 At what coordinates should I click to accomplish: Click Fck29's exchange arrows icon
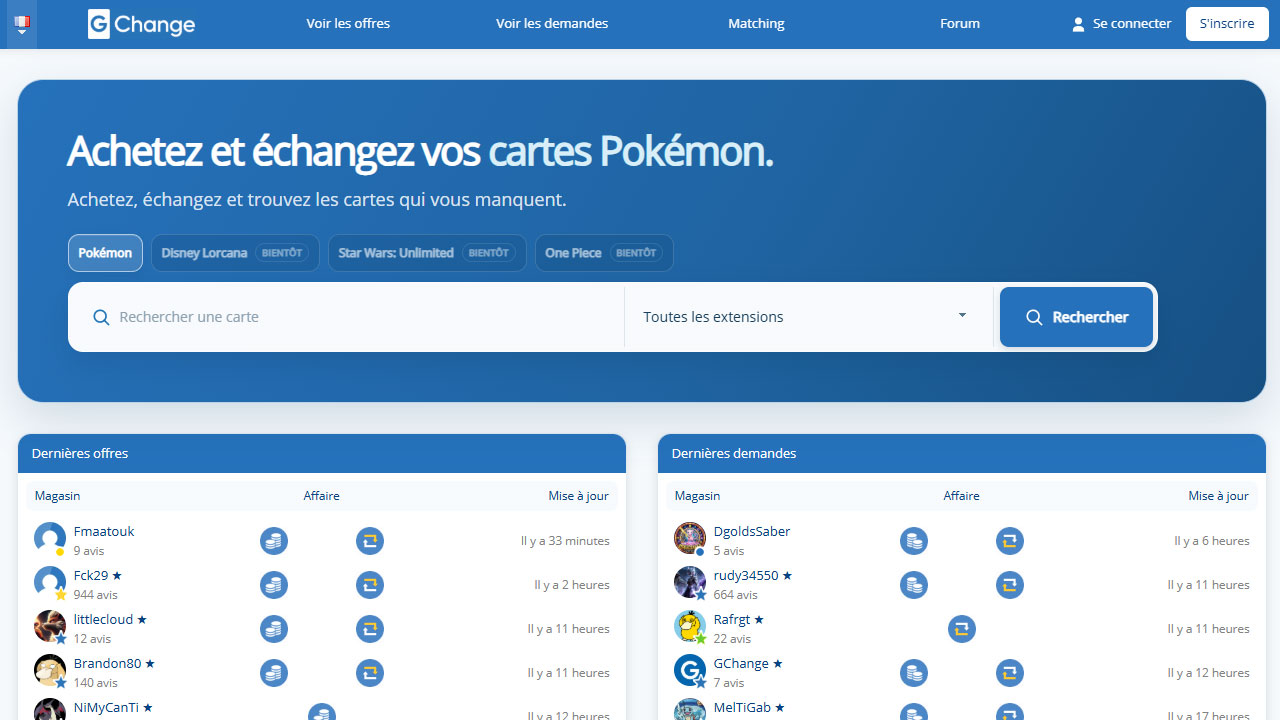(x=370, y=585)
